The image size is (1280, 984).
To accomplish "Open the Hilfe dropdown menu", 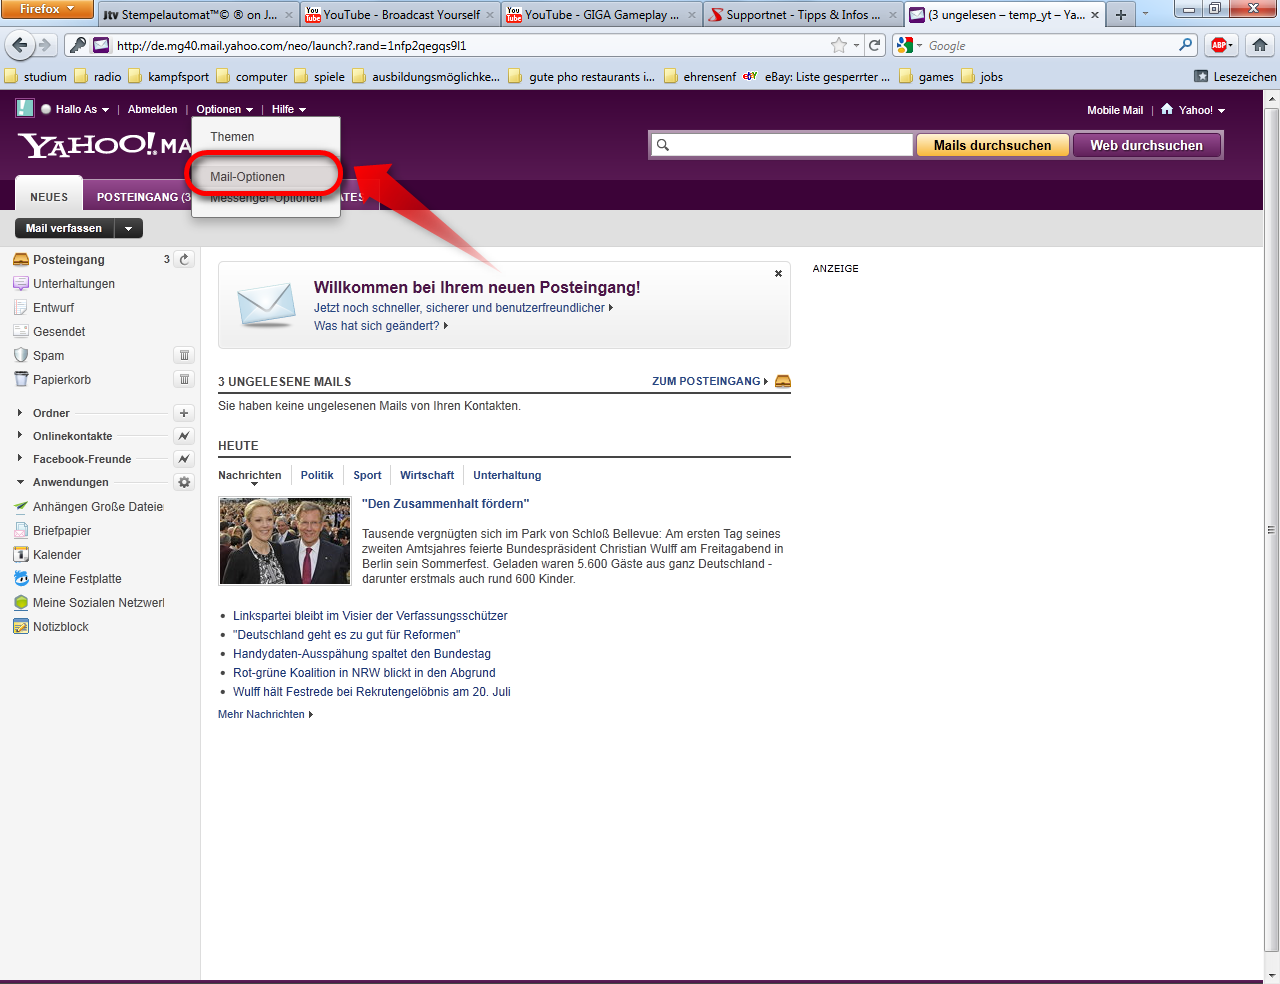I will pos(288,110).
